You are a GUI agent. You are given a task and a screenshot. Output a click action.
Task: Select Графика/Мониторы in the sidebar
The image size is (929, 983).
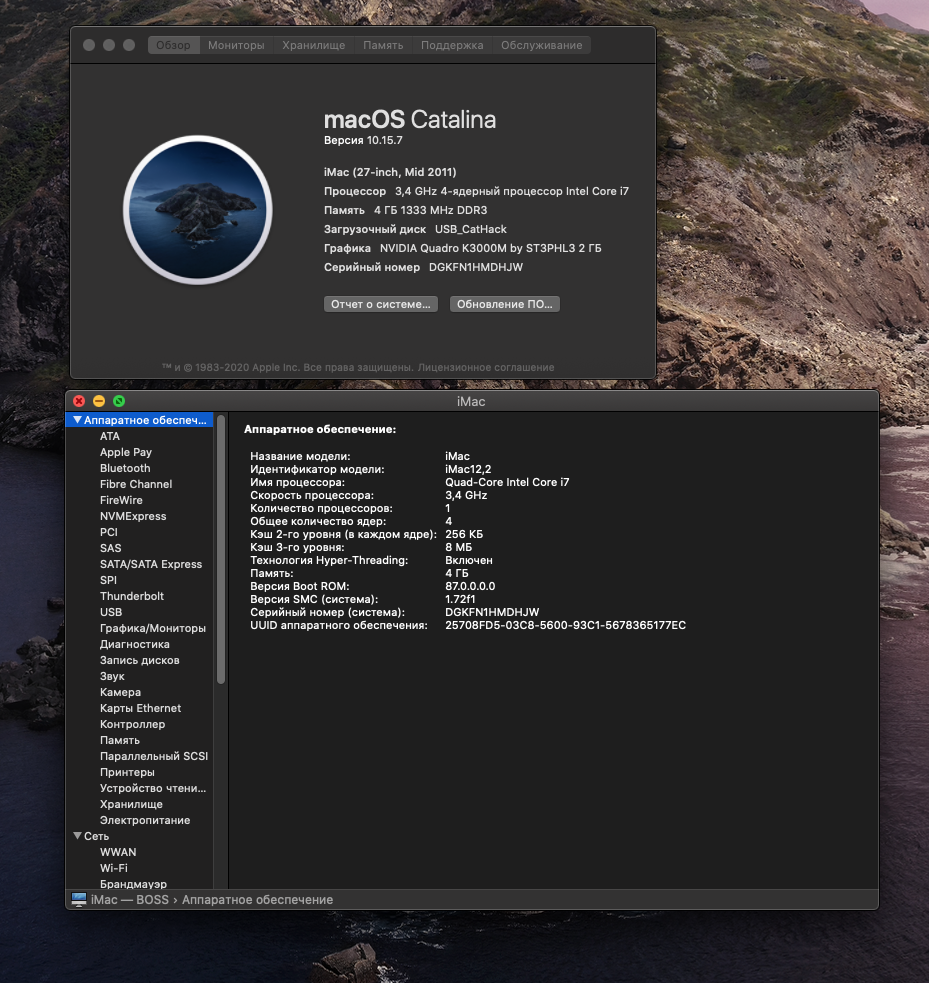pyautogui.click(x=152, y=628)
